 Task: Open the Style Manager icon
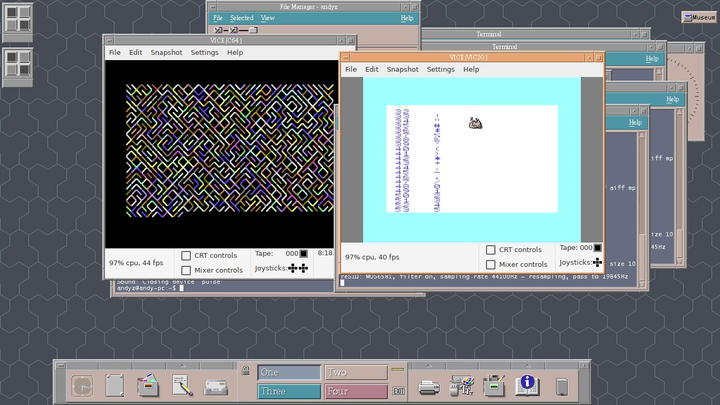[461, 385]
